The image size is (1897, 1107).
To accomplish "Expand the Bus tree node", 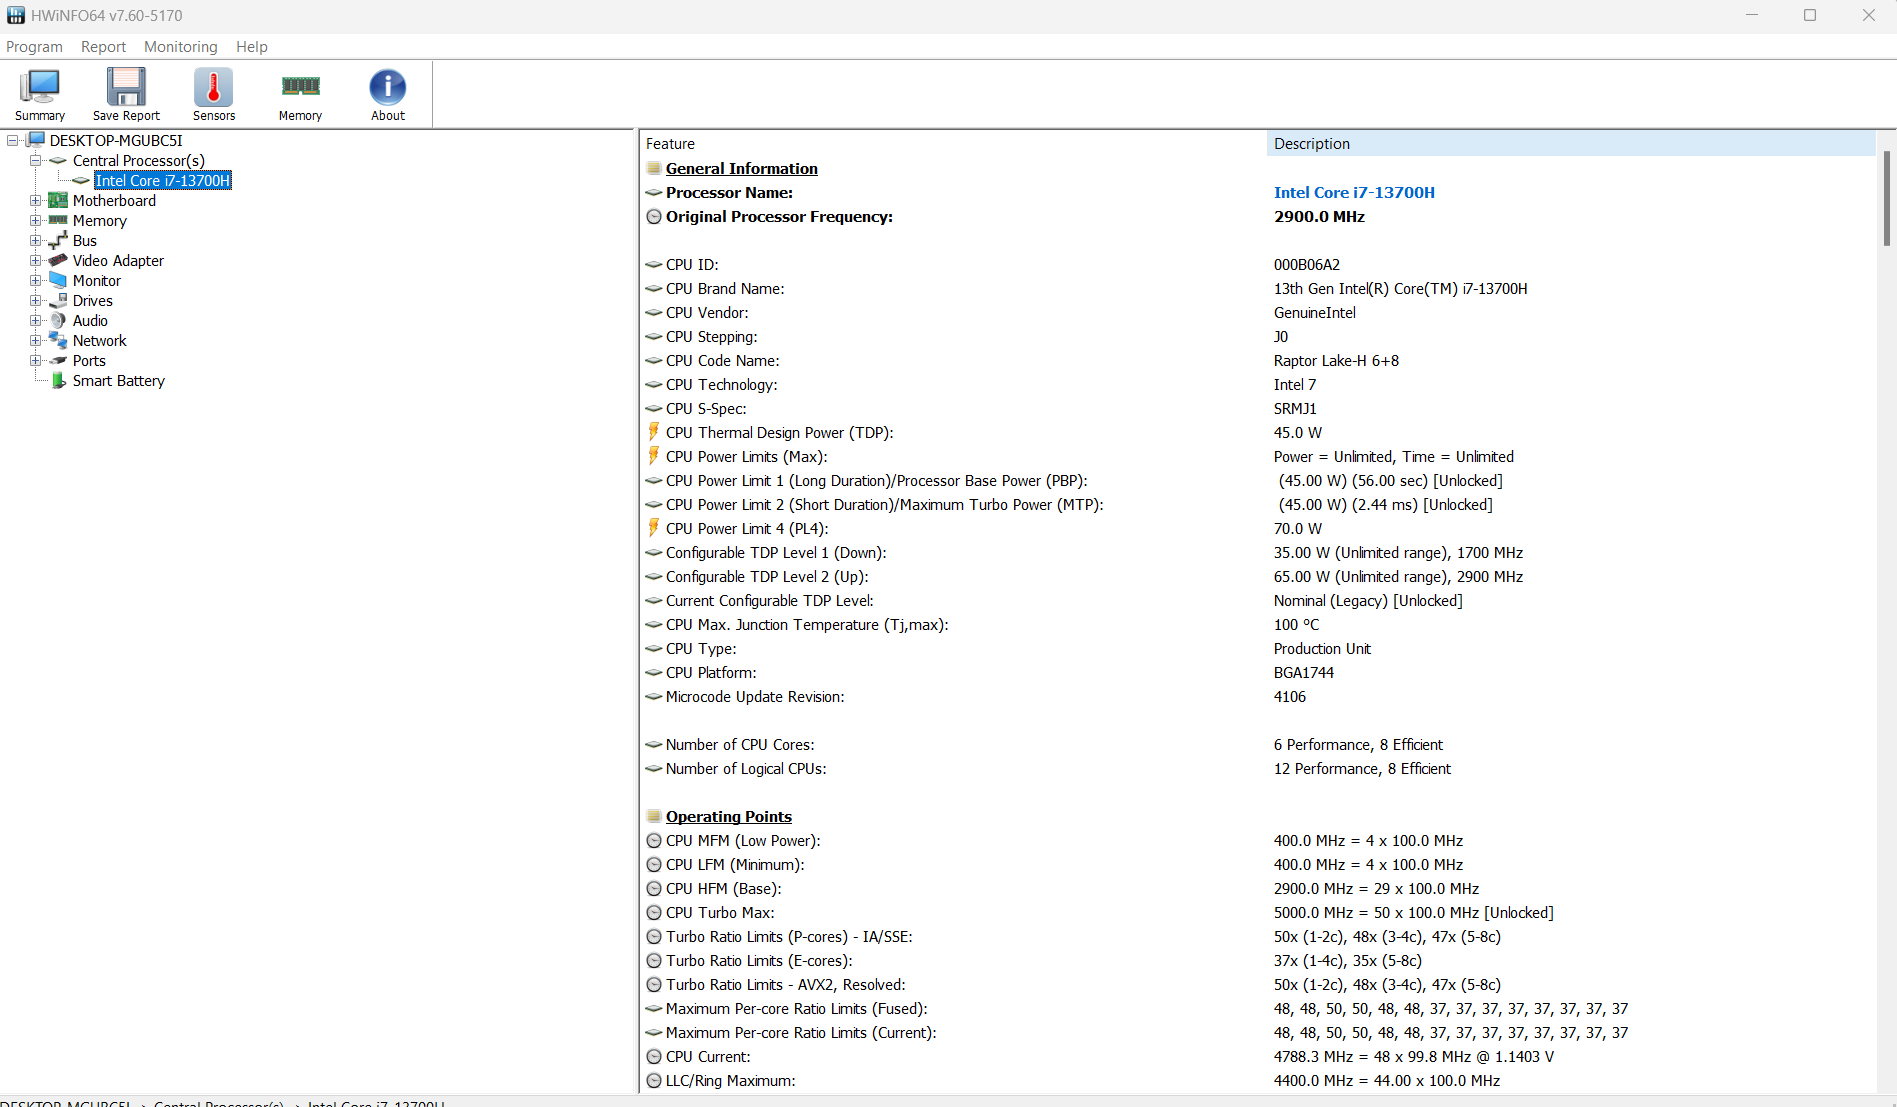I will [x=36, y=240].
